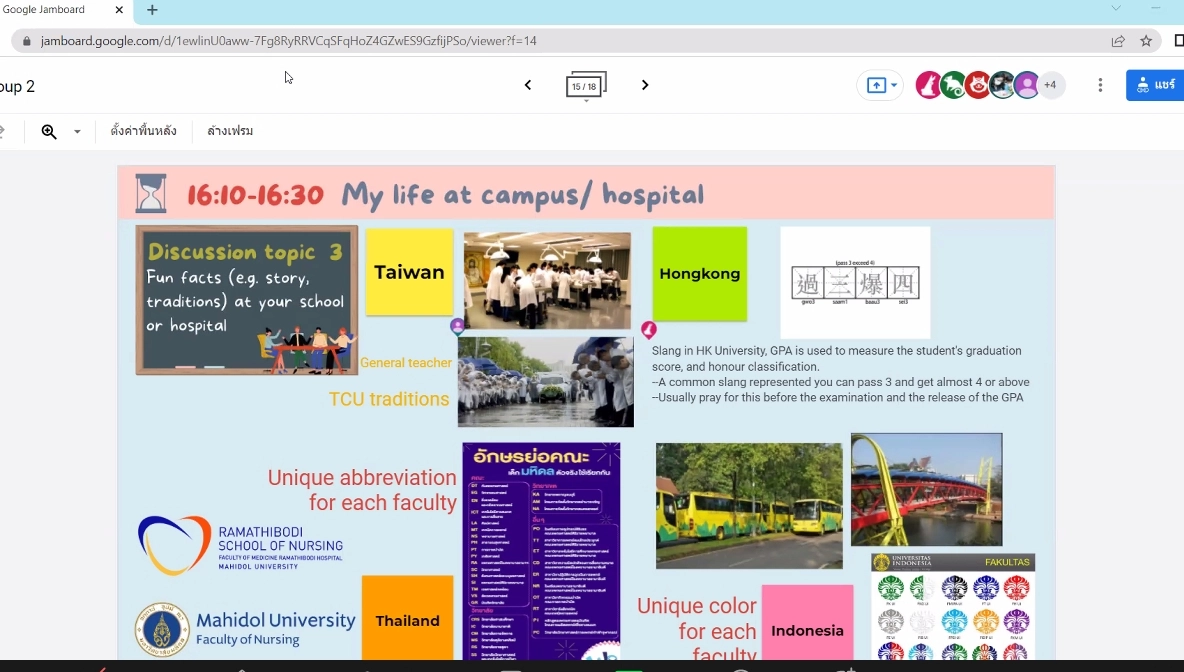Click the Chinese characters slang image
The height and width of the screenshot is (672, 1184).
(x=856, y=283)
